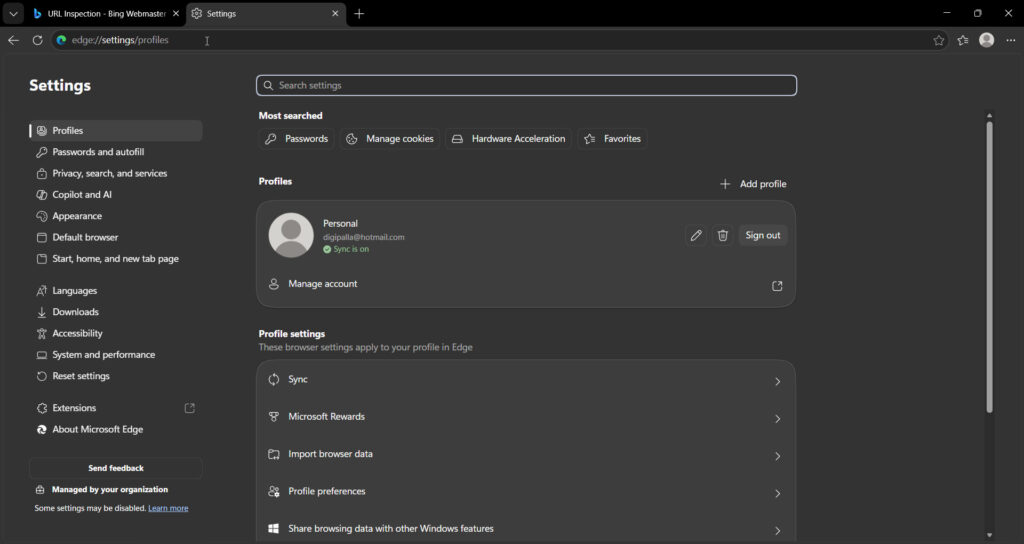Click the Manage account external link icon

point(777,286)
